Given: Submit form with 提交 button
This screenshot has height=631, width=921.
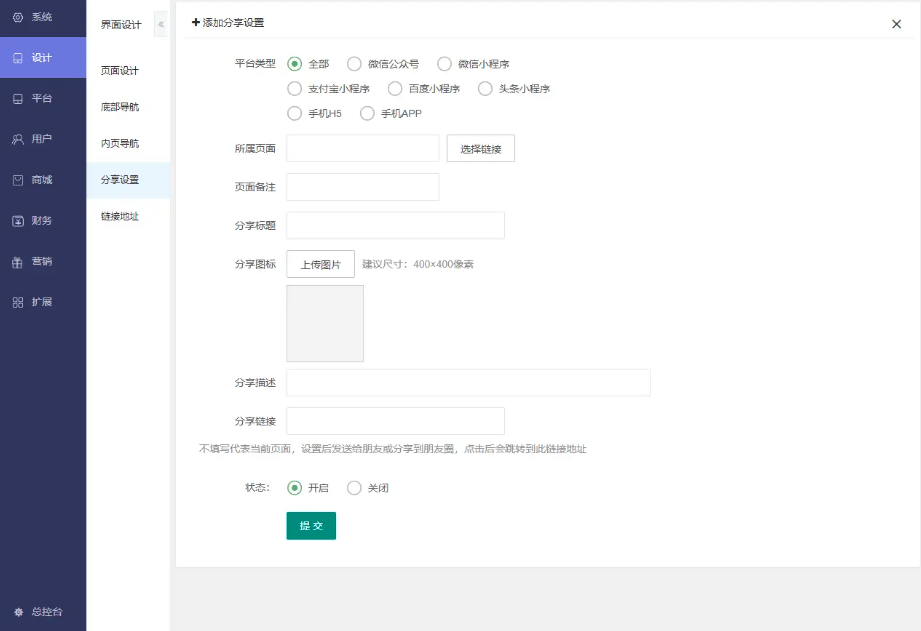Looking at the screenshot, I should click(x=311, y=526).
